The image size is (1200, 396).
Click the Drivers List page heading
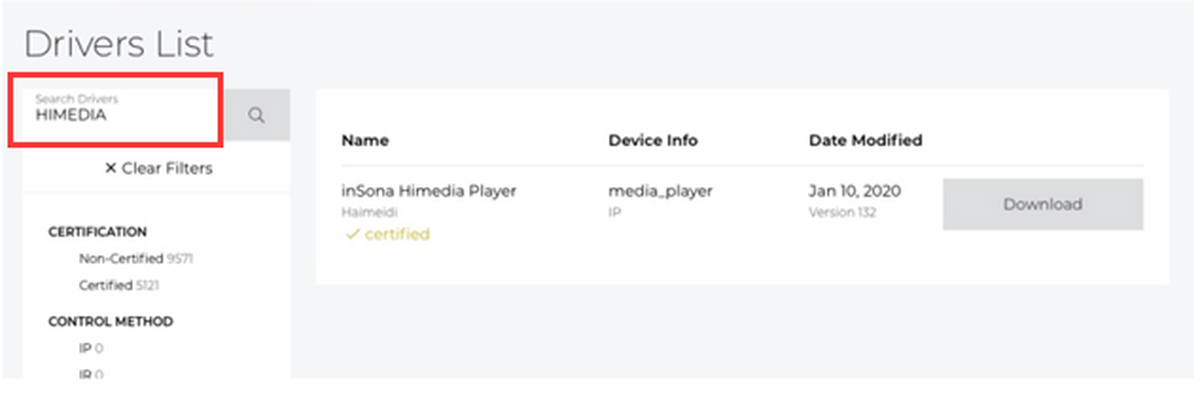(118, 44)
